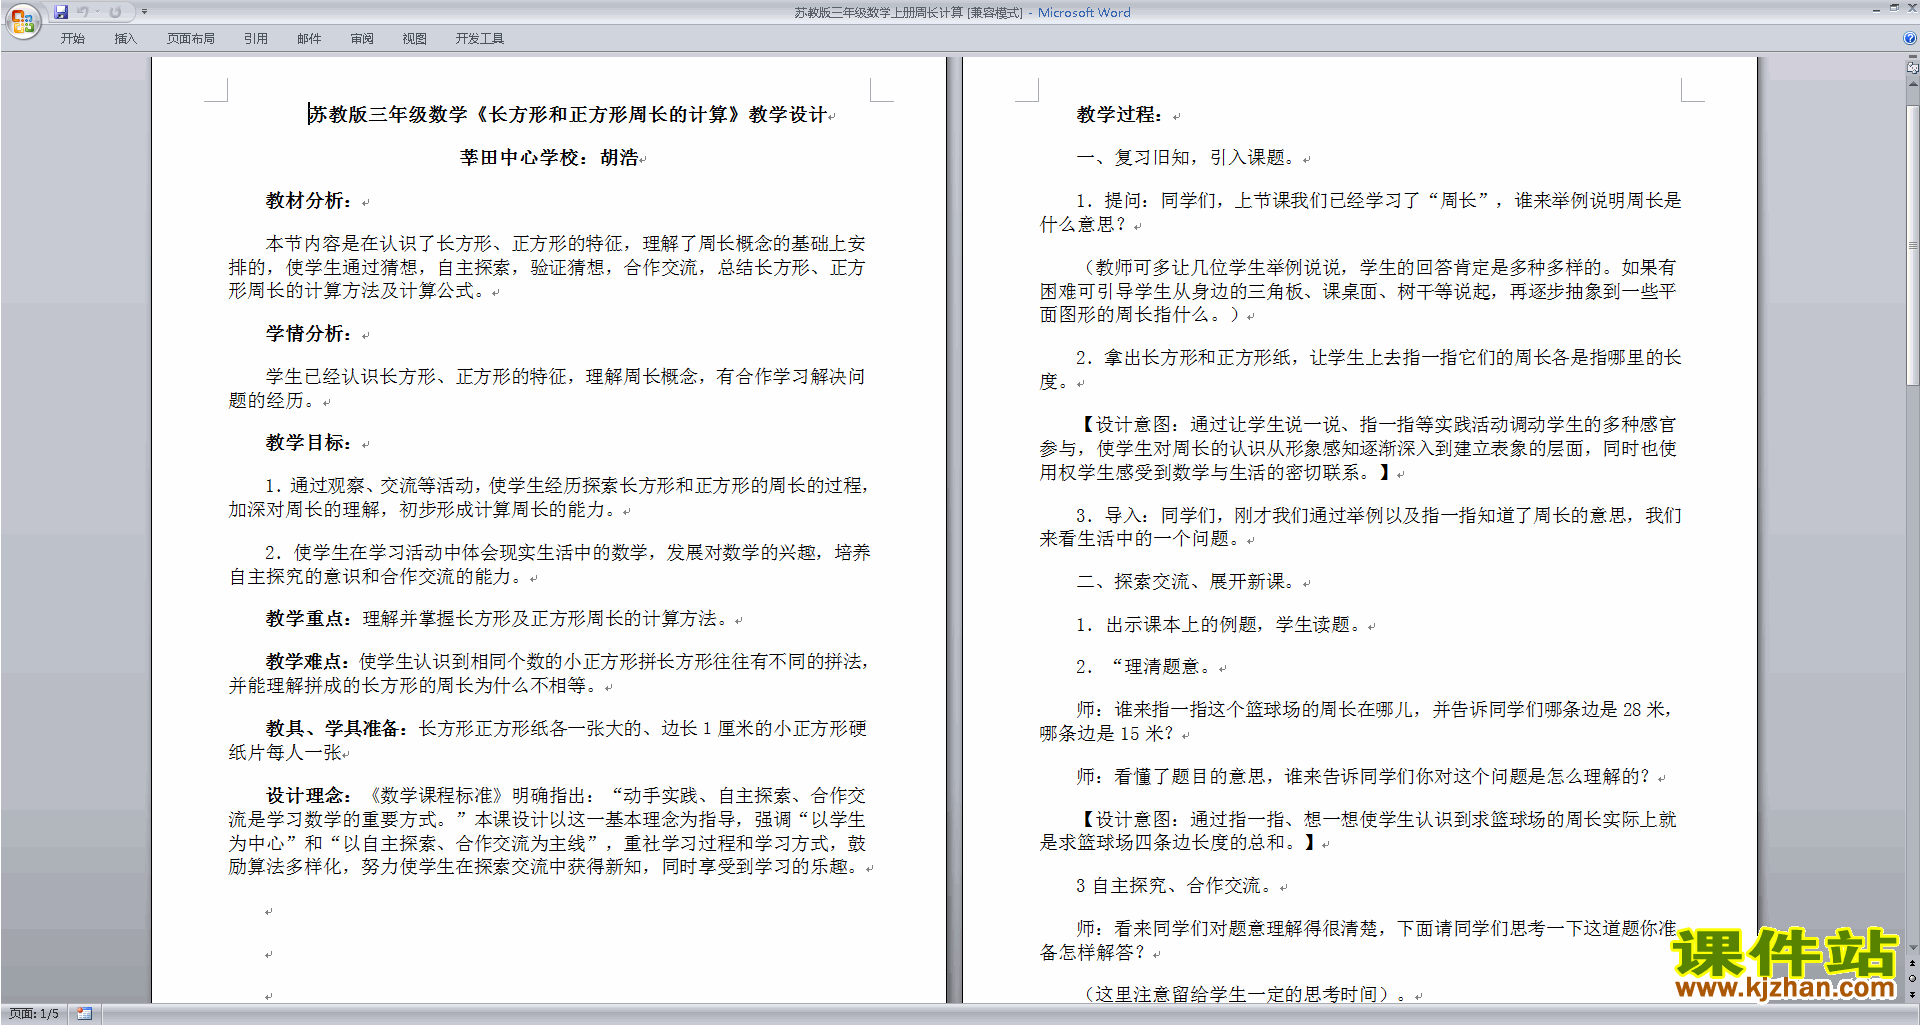
Task: Open the 插入 ribbon tab
Action: click(125, 39)
